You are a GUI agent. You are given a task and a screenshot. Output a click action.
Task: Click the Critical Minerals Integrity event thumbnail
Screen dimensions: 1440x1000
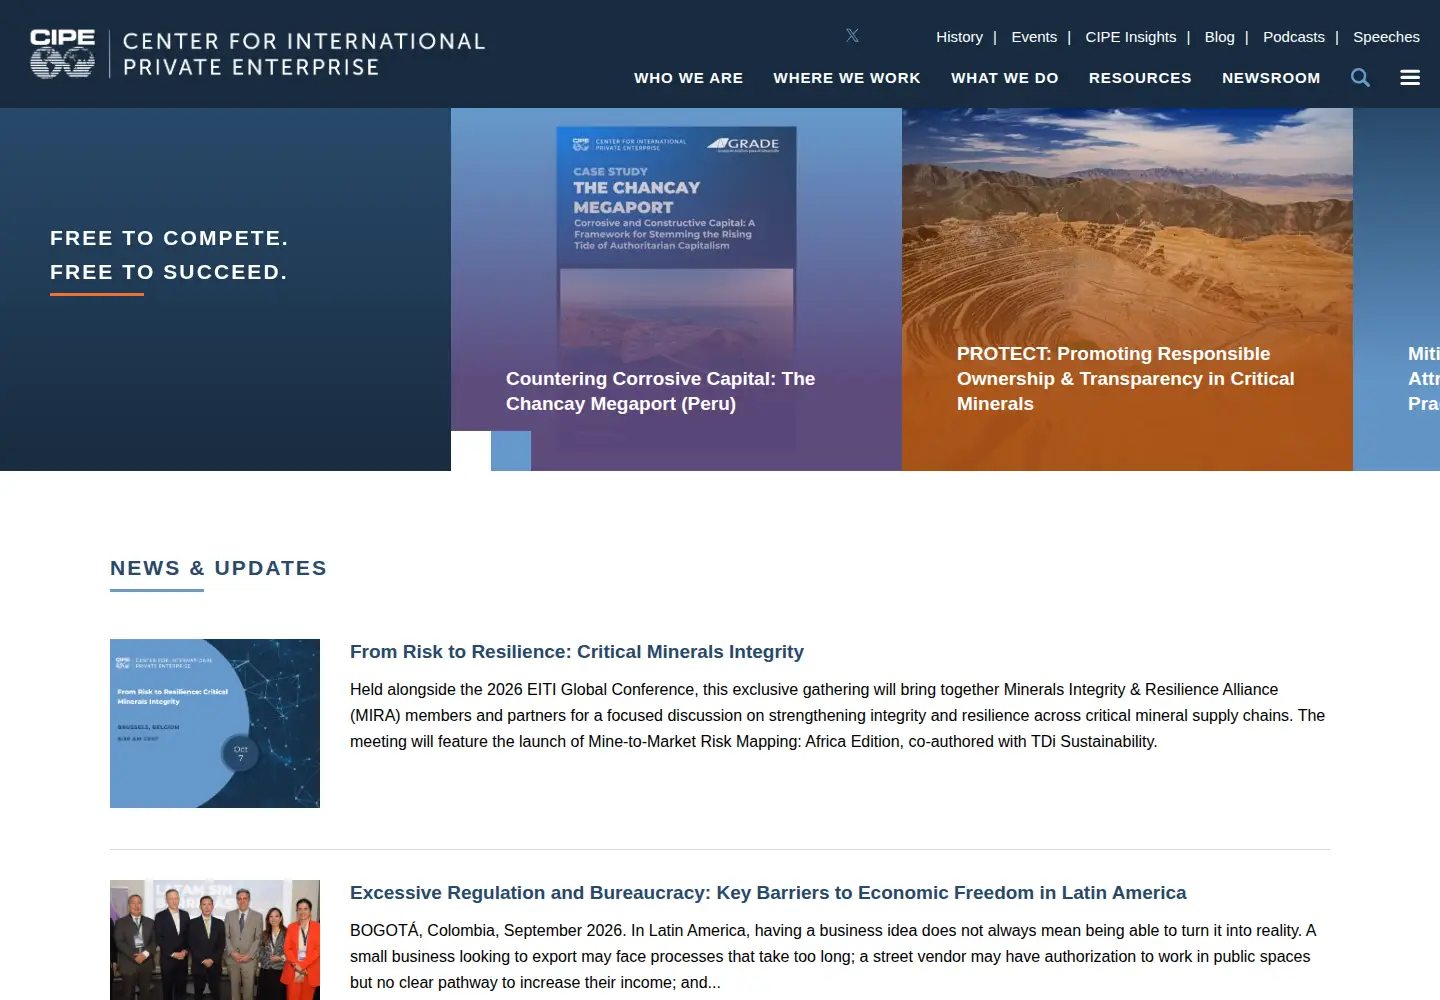coord(215,723)
